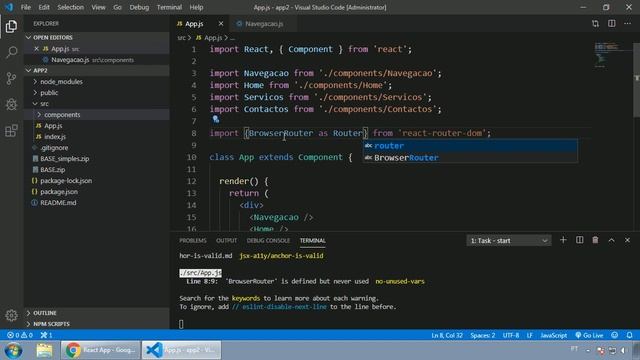This screenshot has height=360, width=640.
Task: Open the Source Control view
Action: point(11,78)
